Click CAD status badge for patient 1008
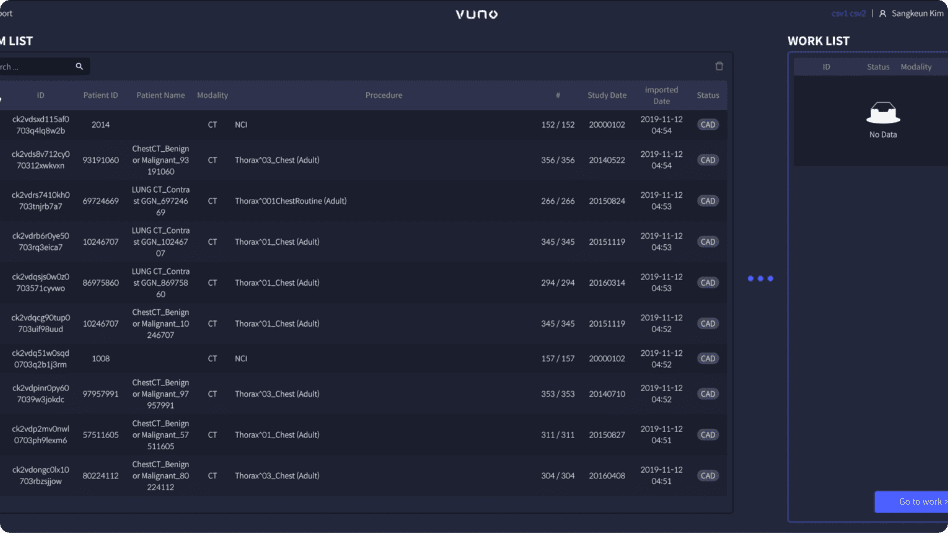The width and height of the screenshot is (948, 533). (708, 358)
